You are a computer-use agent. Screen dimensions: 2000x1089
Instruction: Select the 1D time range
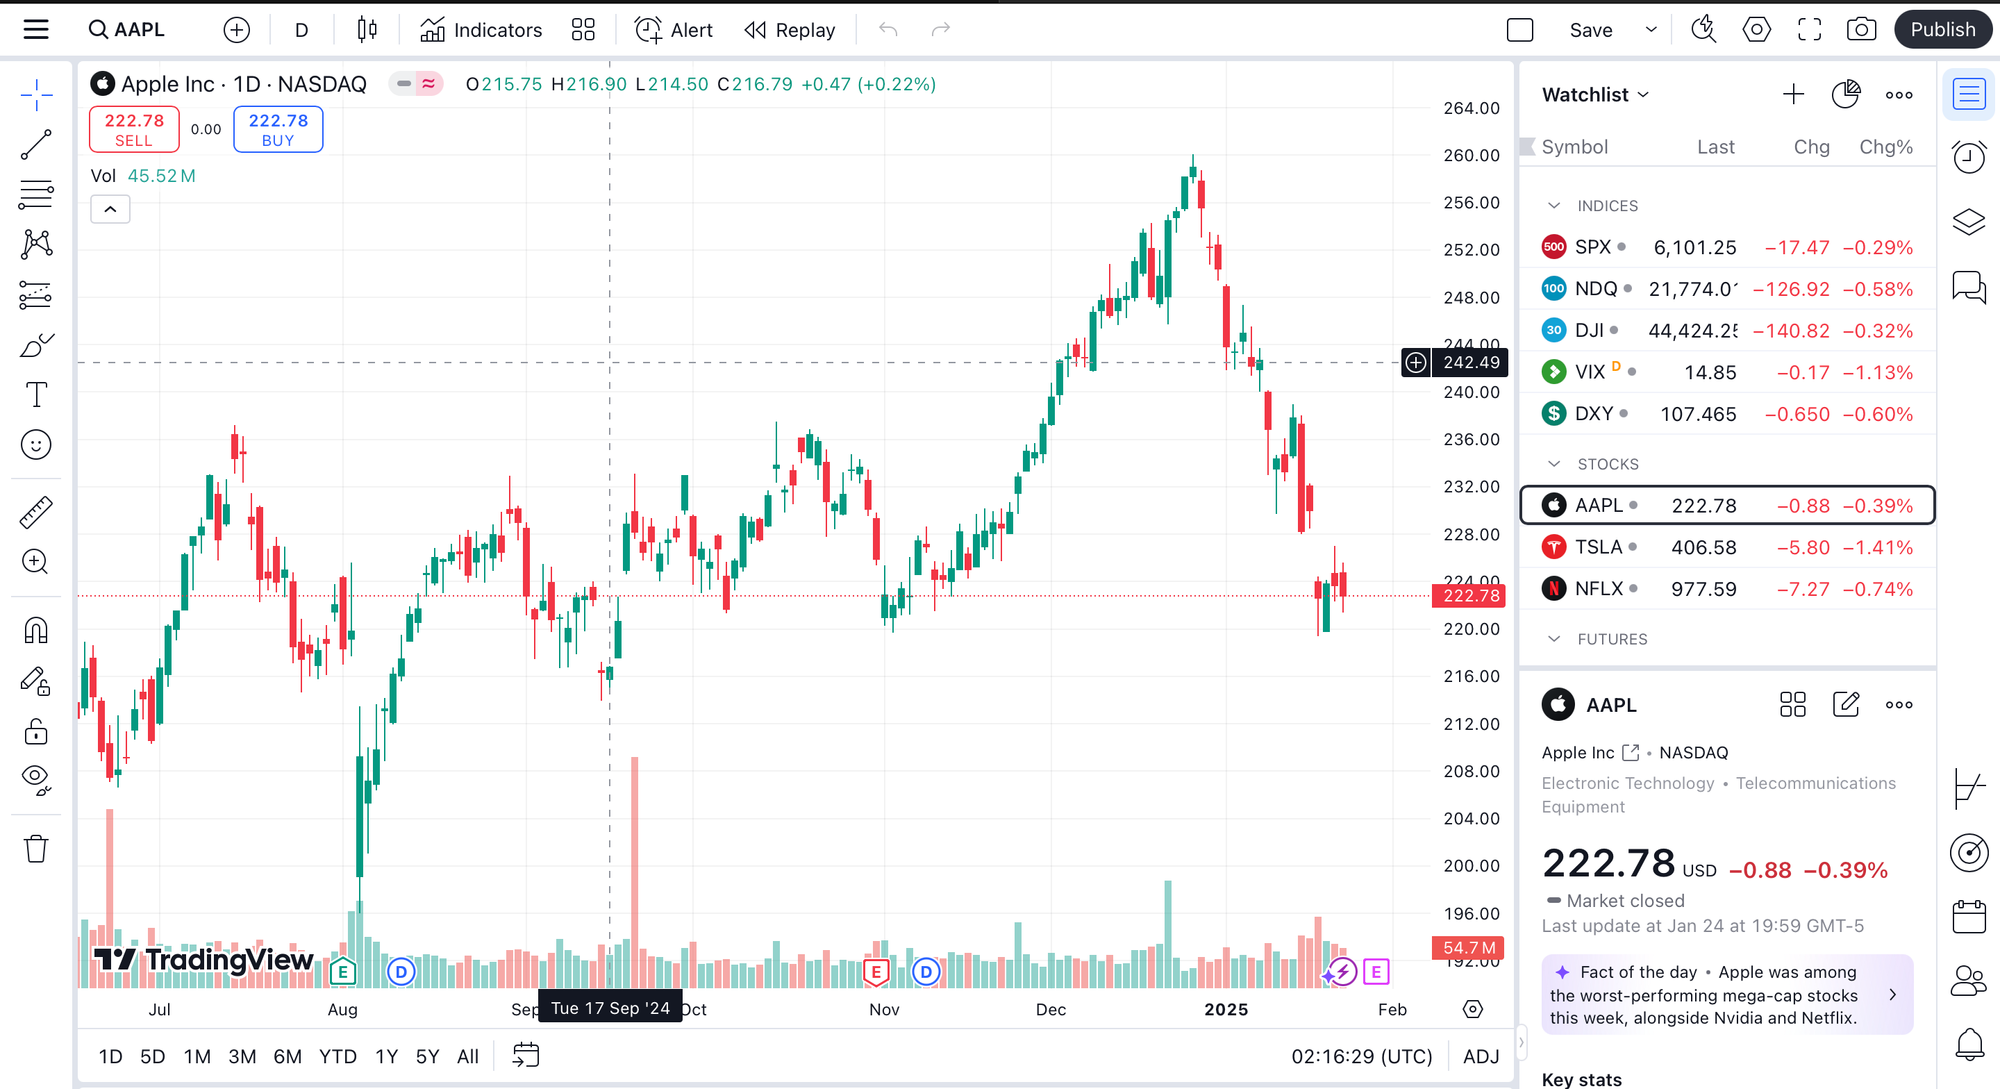coord(111,1057)
